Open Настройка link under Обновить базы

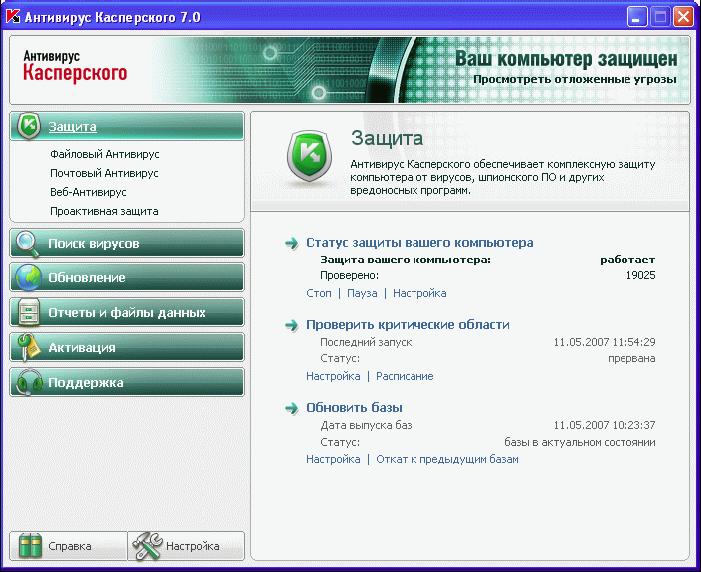(333, 460)
